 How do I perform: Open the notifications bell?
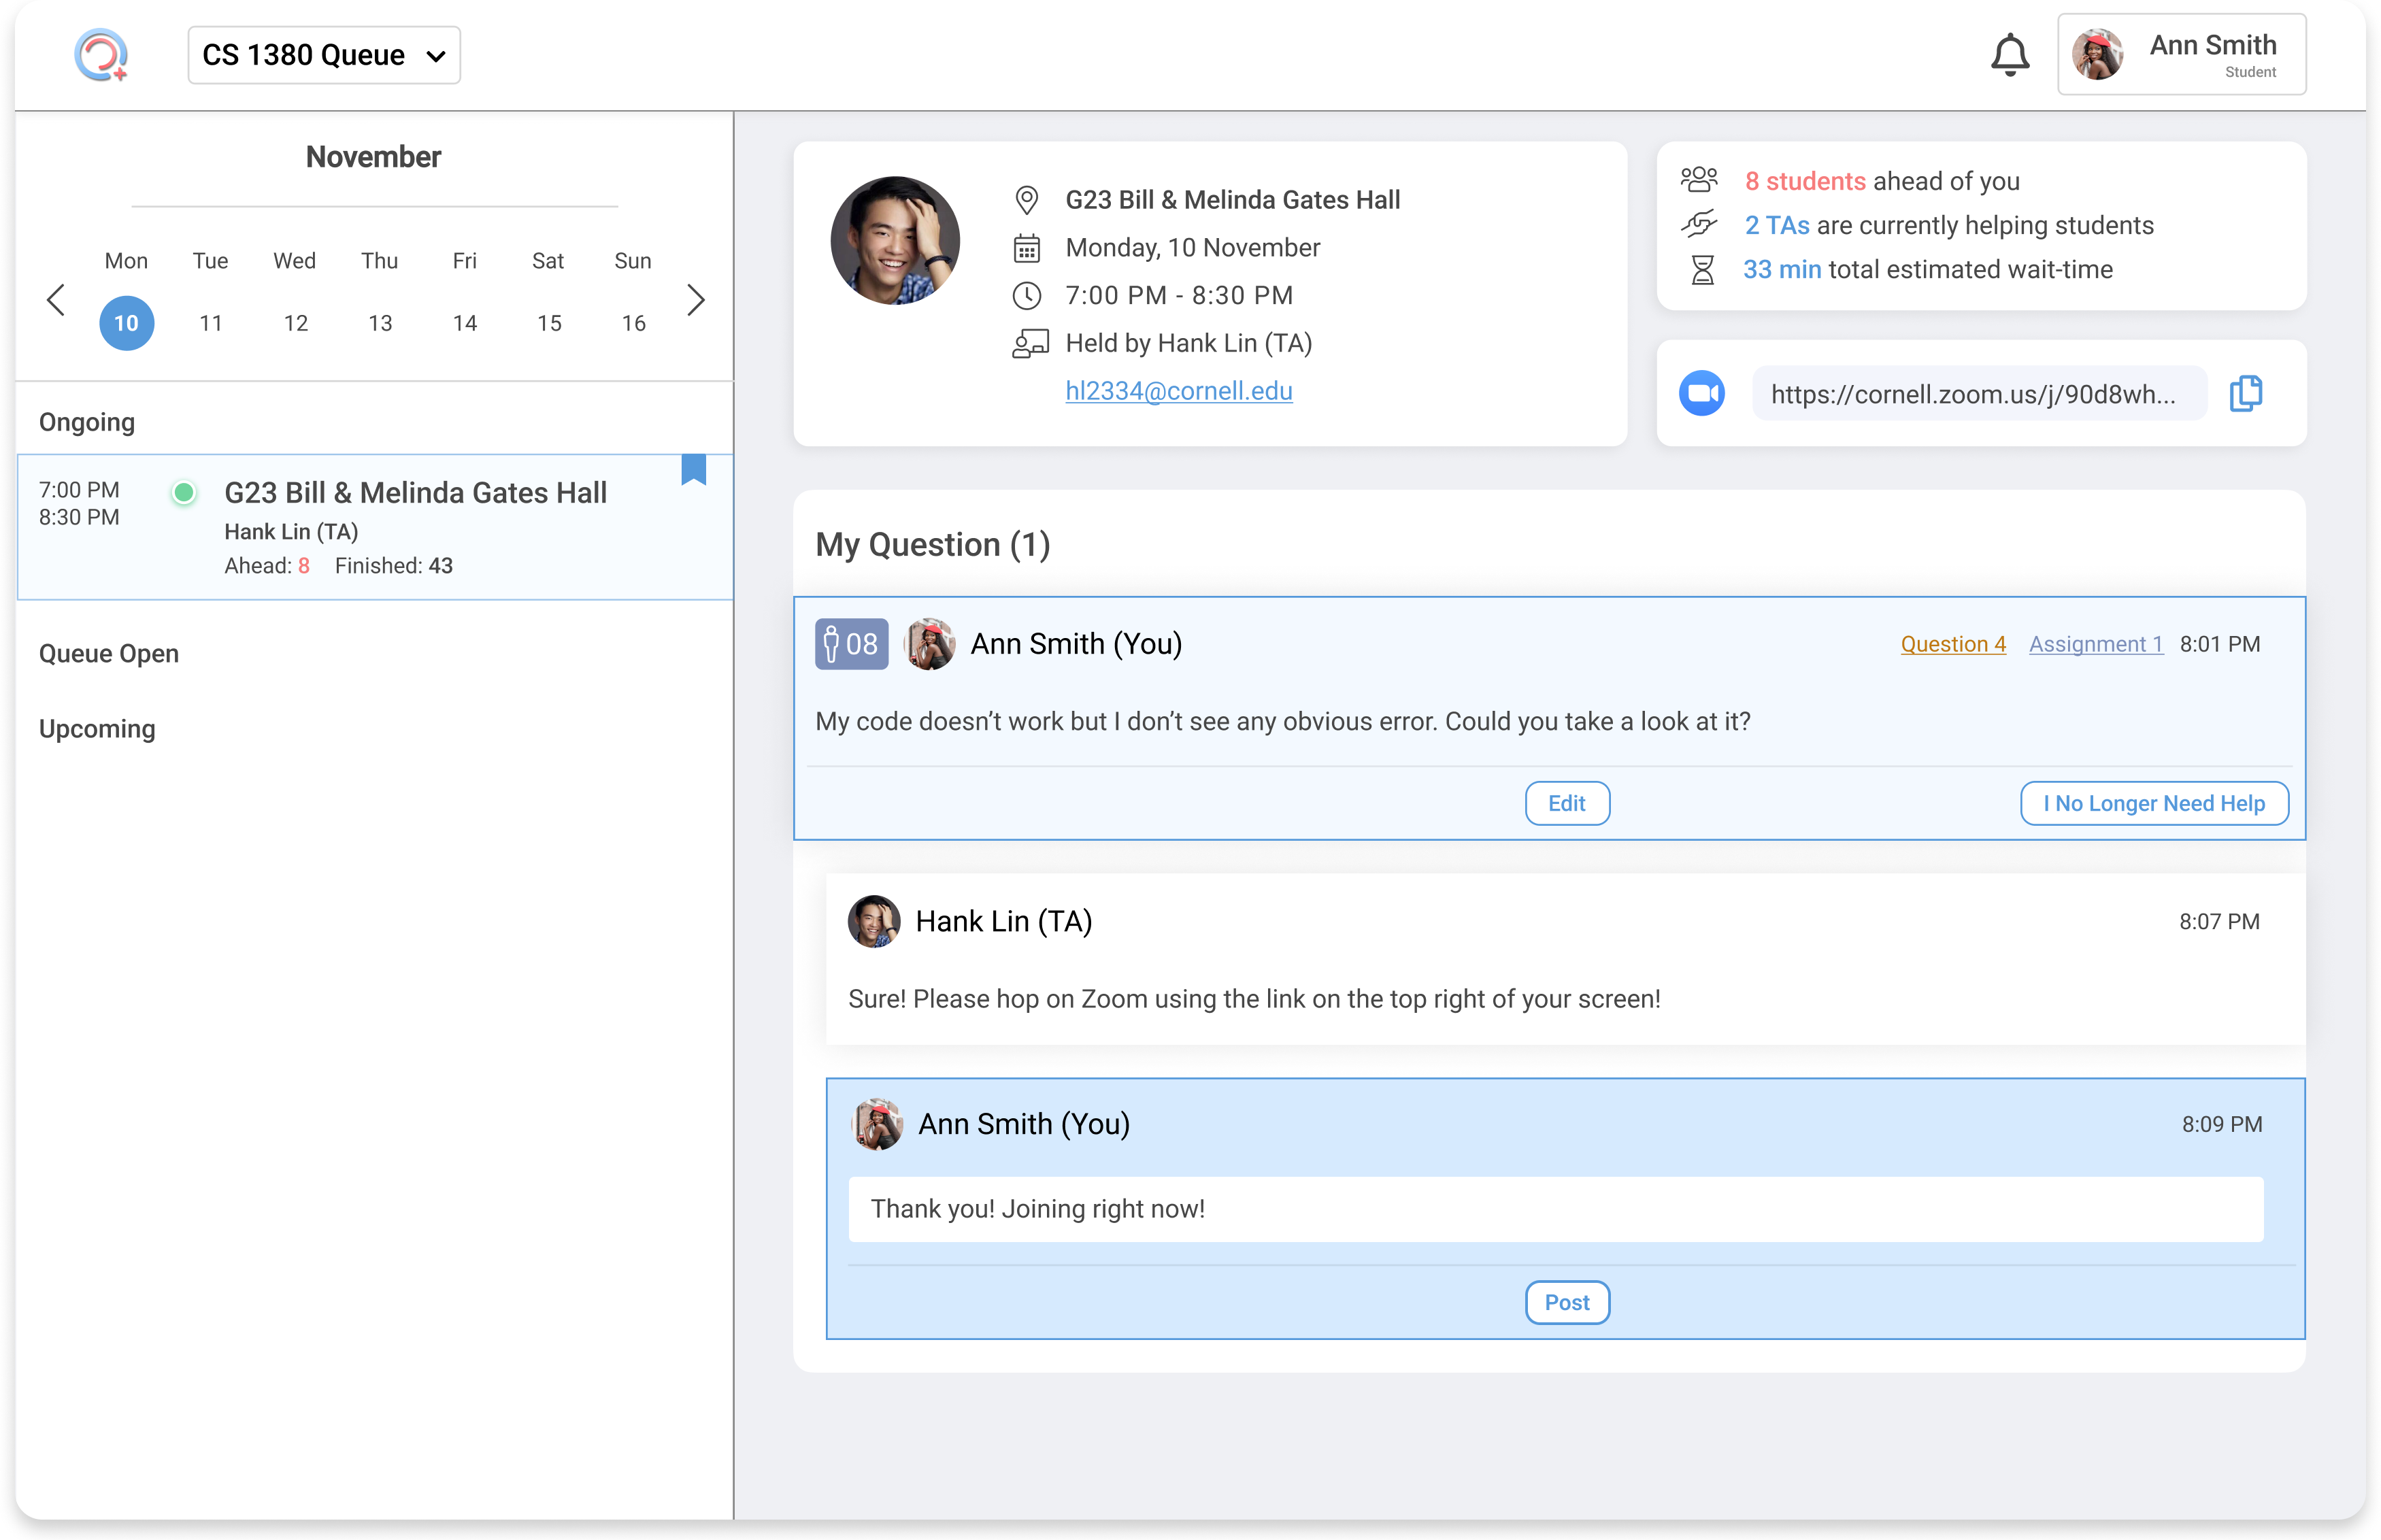pyautogui.click(x=2009, y=55)
